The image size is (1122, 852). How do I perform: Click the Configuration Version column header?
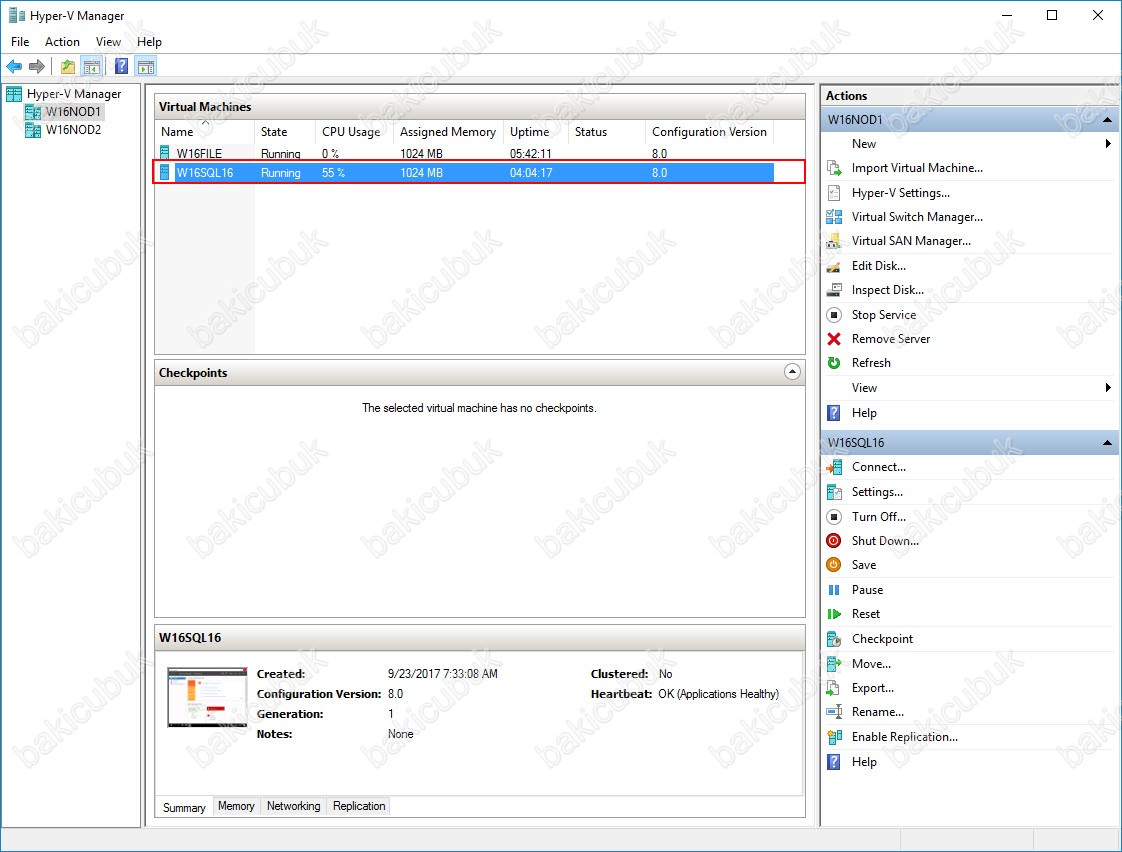point(710,132)
